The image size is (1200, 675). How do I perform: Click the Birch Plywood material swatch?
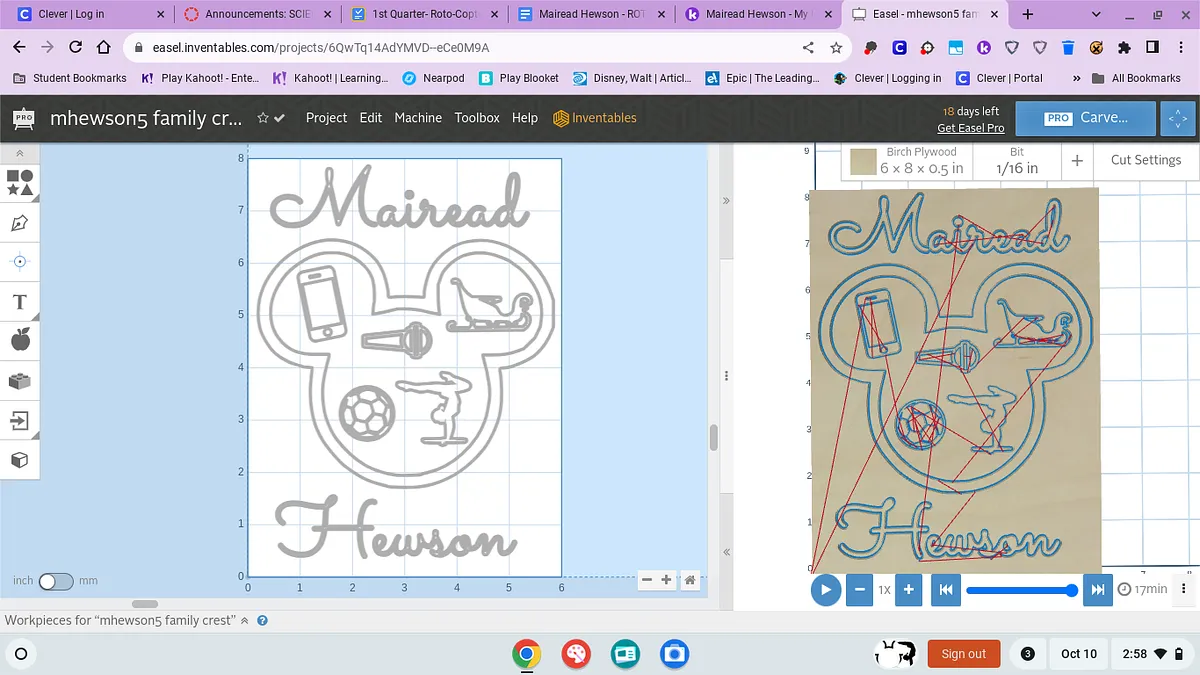click(x=863, y=161)
